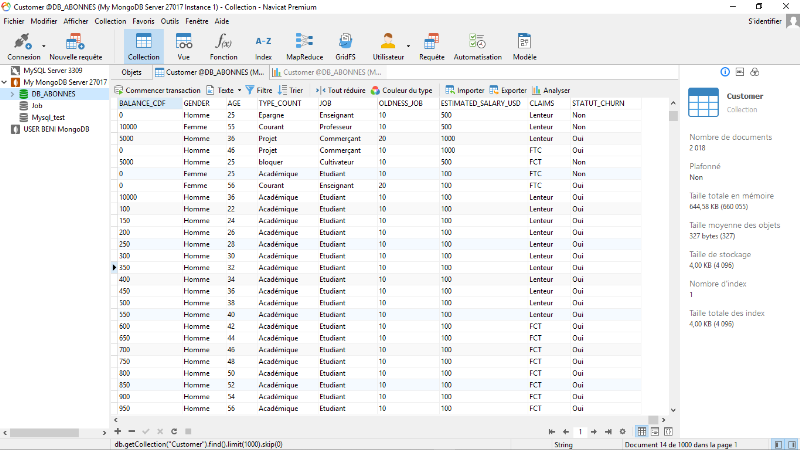
Task: Open the Texte dropdown arrow
Action: tap(238, 90)
